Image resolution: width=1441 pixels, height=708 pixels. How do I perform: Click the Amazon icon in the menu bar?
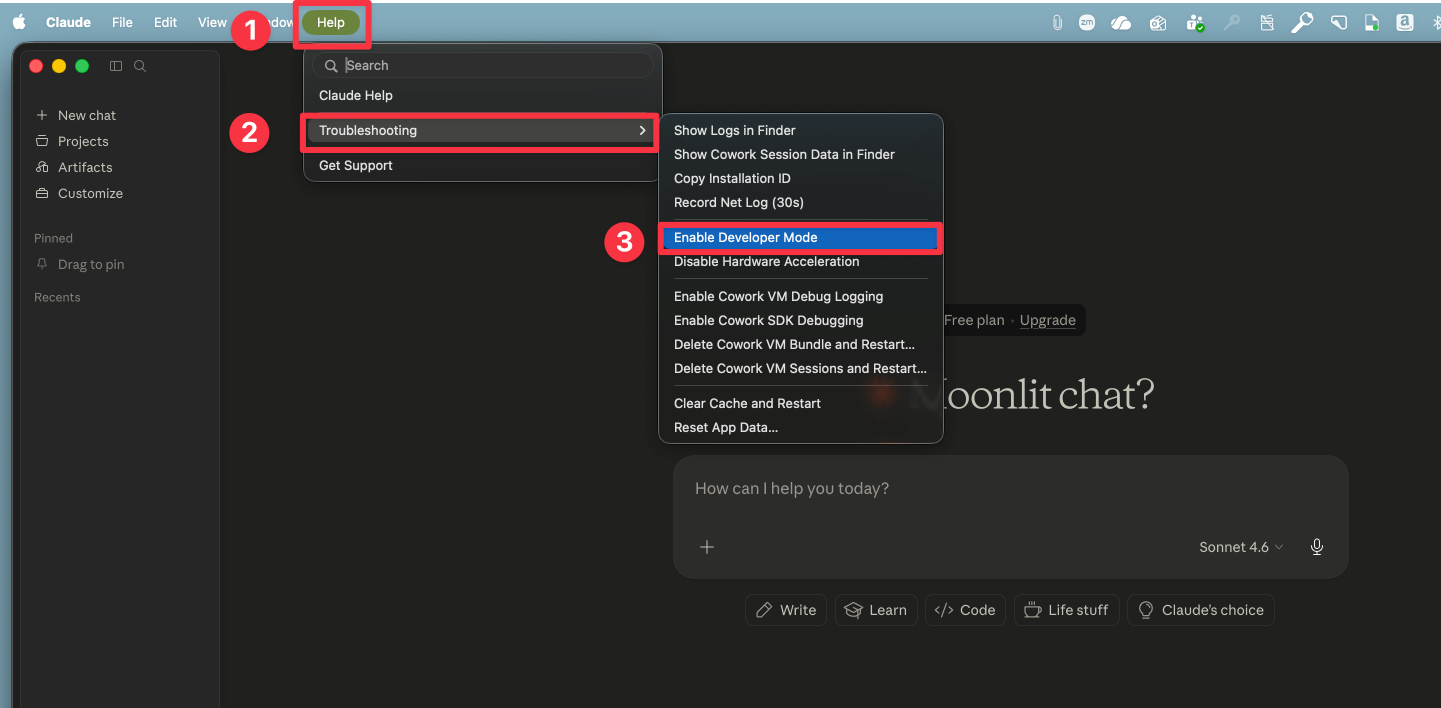click(1404, 22)
